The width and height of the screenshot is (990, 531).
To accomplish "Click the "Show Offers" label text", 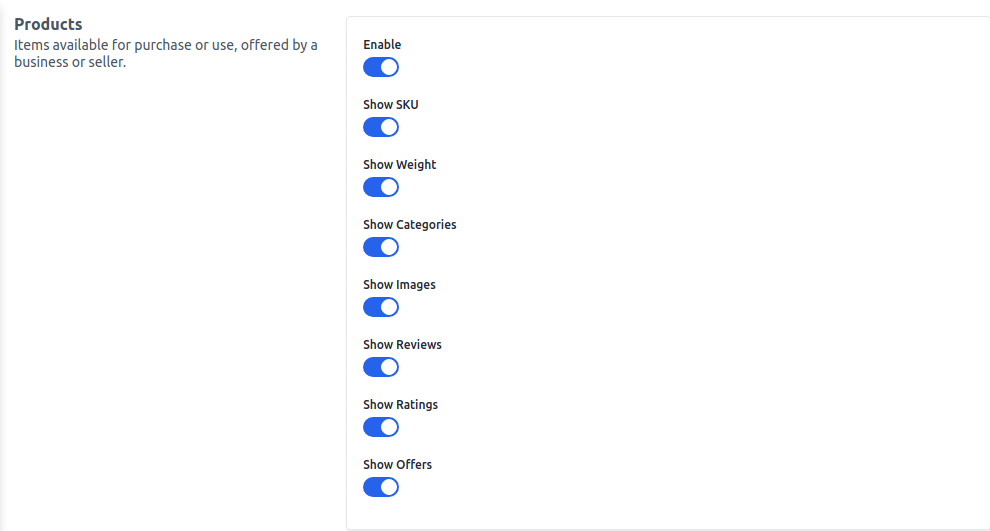I will 397,465.
